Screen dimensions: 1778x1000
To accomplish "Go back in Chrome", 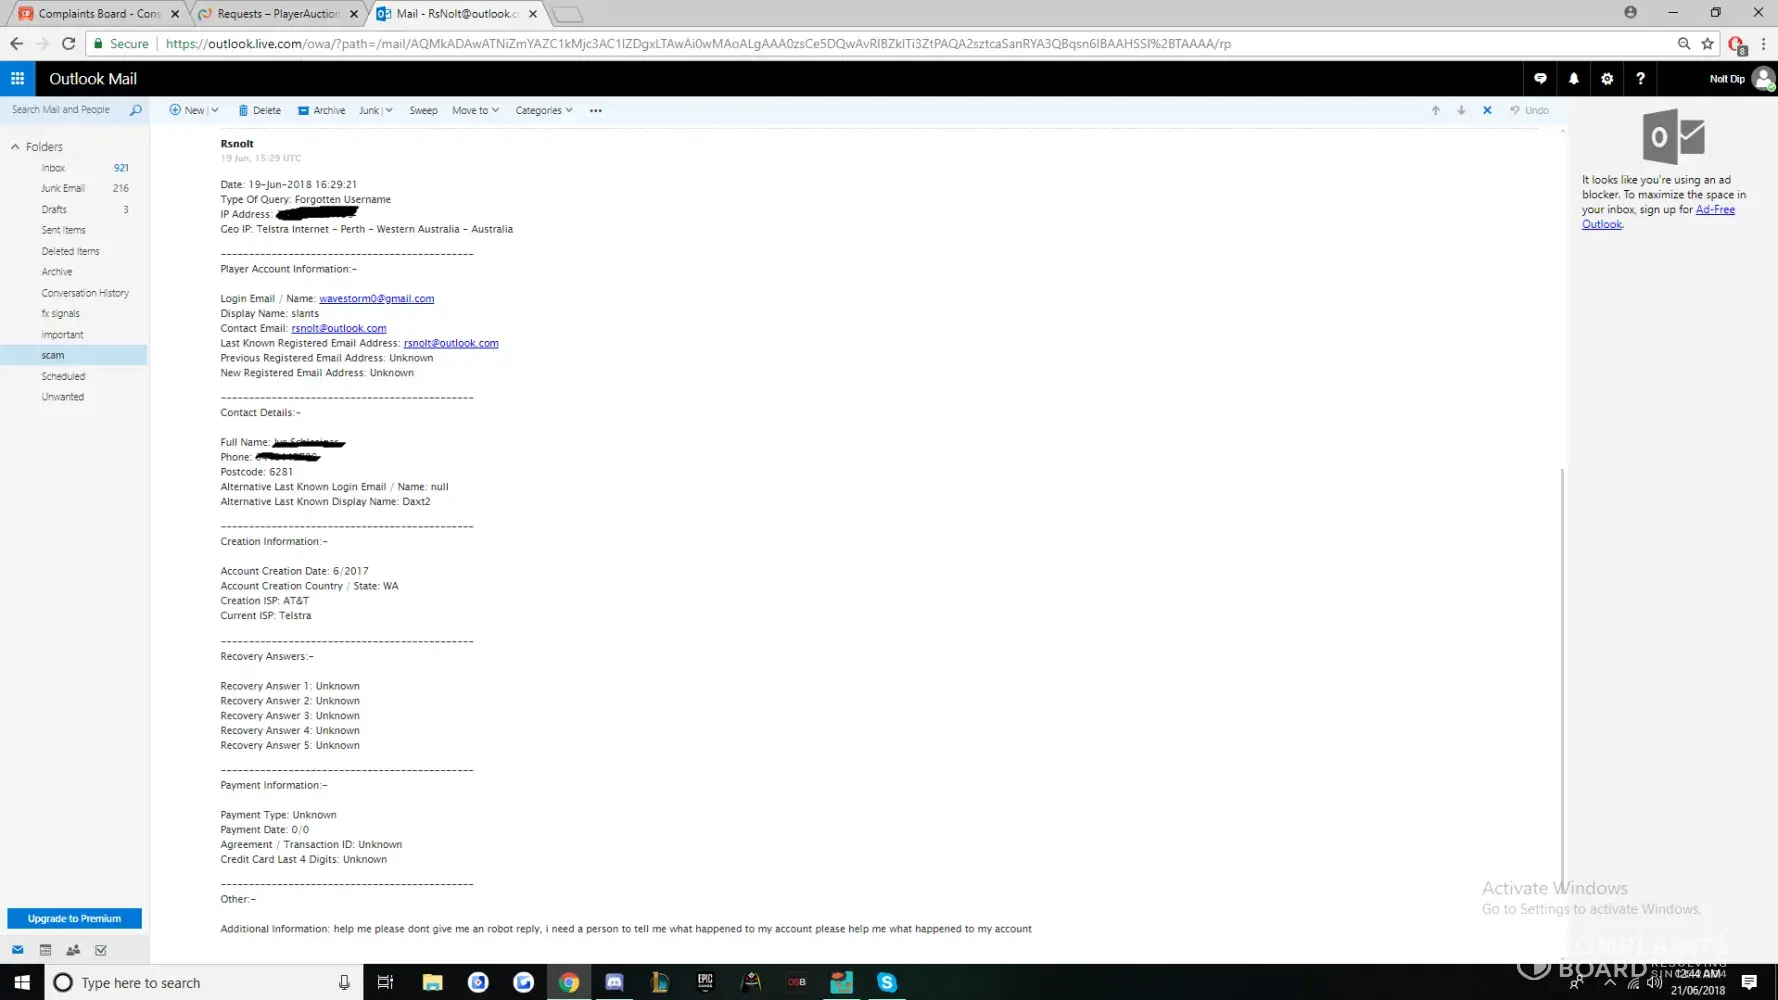I will [x=16, y=43].
